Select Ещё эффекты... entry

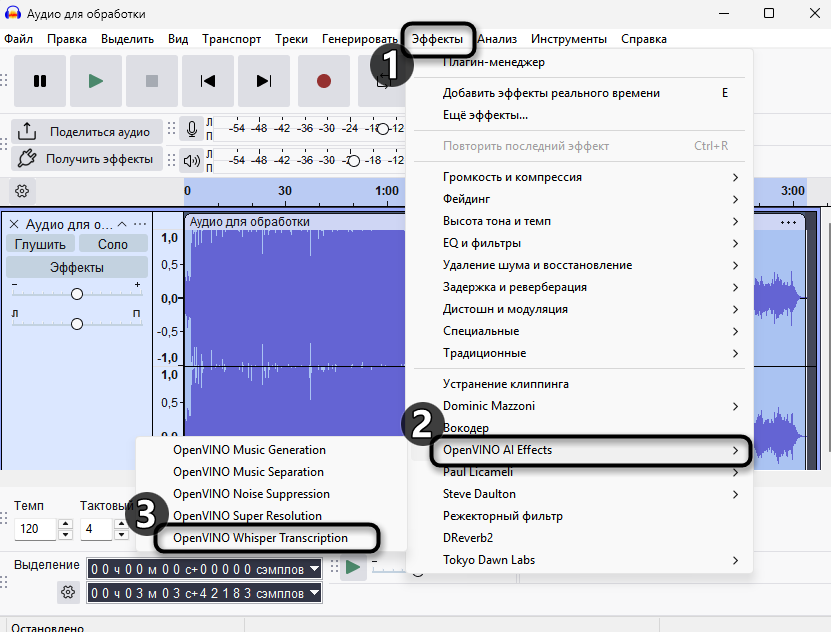pos(579,115)
